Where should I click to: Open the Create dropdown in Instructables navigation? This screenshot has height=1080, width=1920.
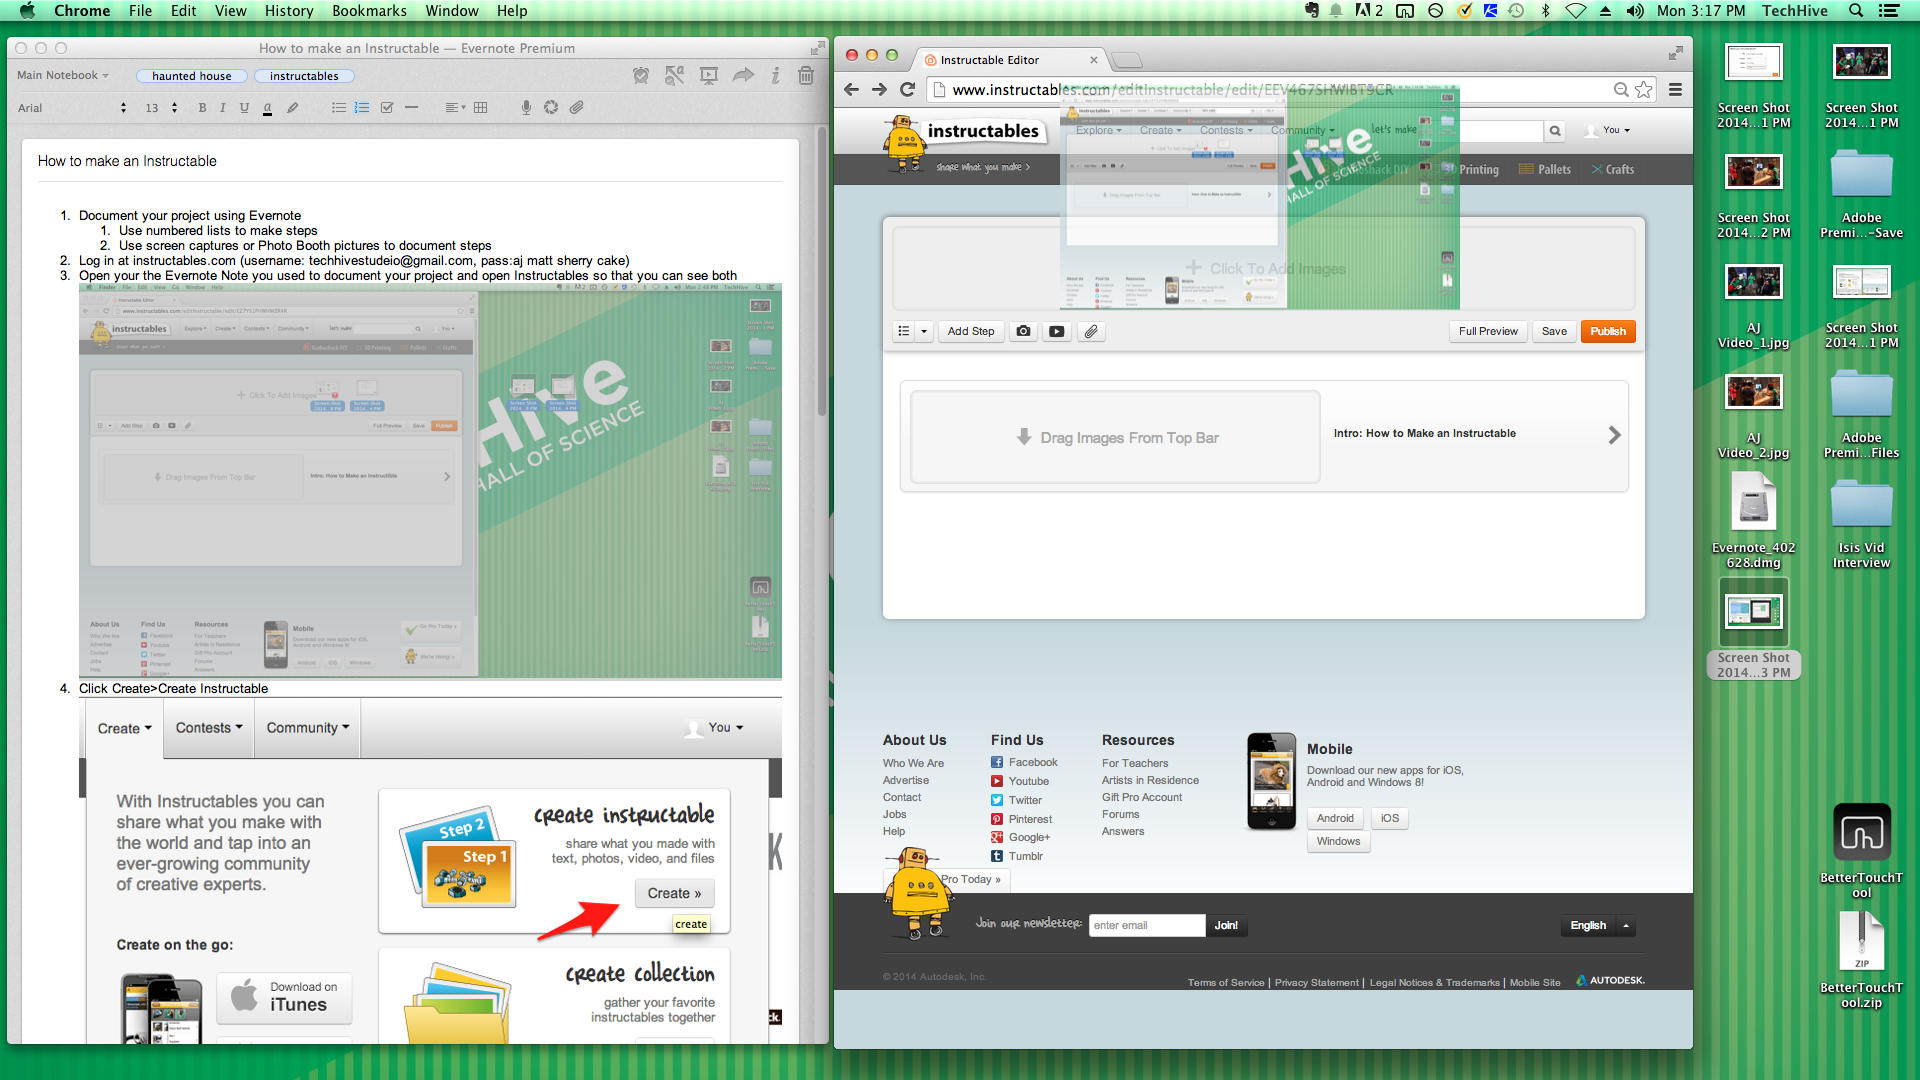[x=1160, y=130]
